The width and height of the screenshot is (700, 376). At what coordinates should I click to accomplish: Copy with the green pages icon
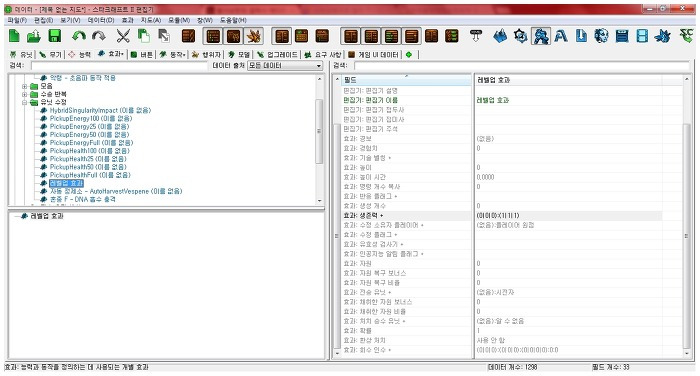(x=143, y=36)
